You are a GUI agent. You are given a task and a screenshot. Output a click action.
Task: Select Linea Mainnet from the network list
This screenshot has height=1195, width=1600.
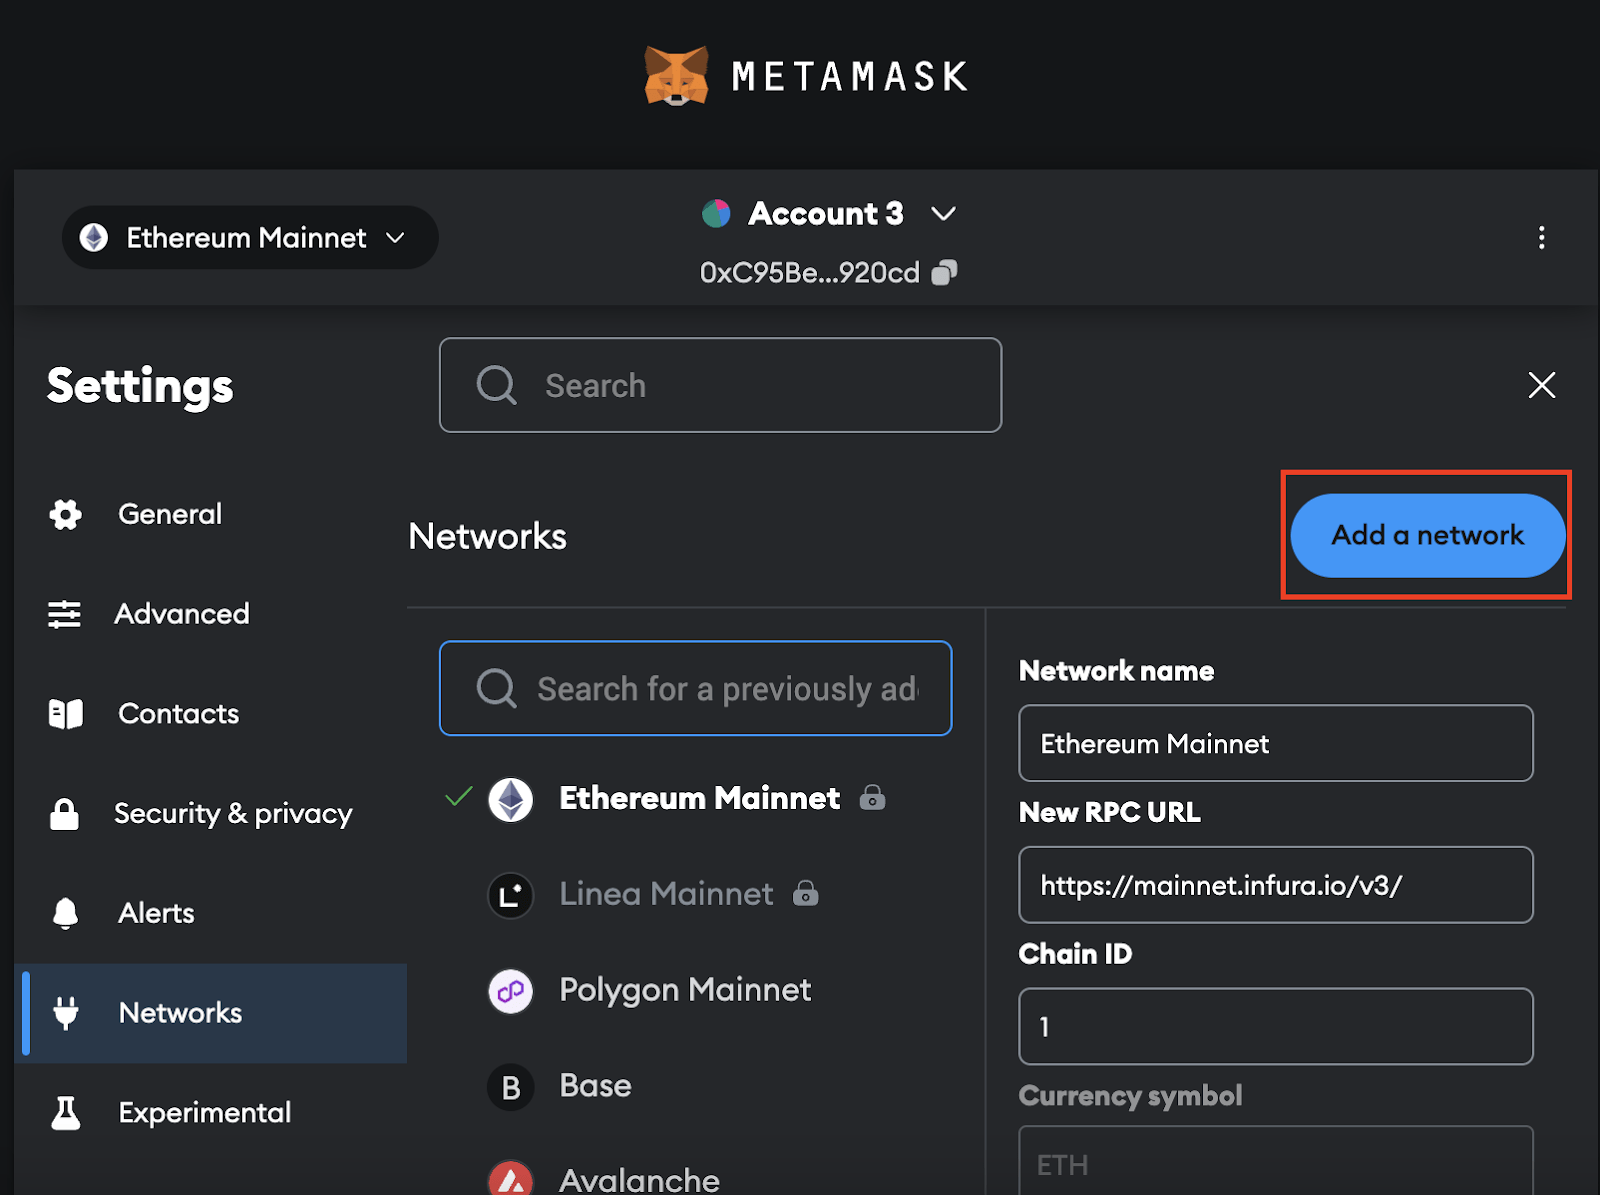point(666,894)
